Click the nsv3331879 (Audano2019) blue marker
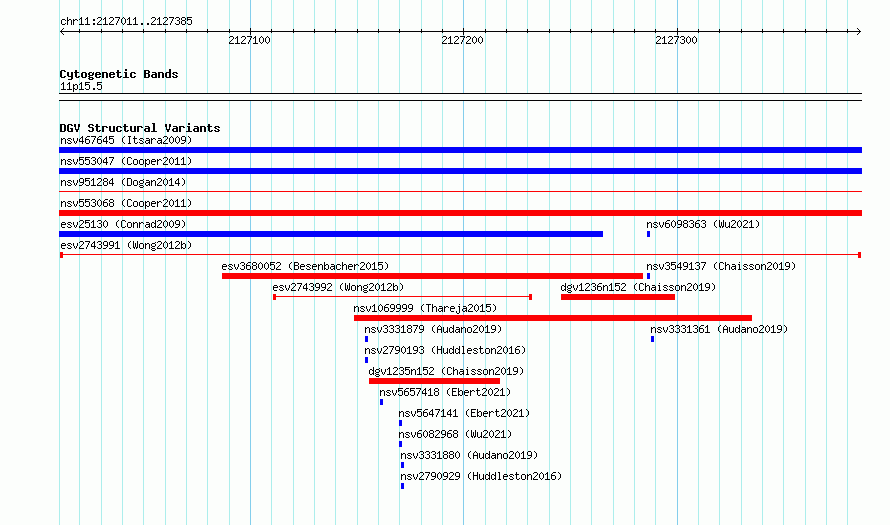The height and width of the screenshot is (525, 890). tap(366, 339)
